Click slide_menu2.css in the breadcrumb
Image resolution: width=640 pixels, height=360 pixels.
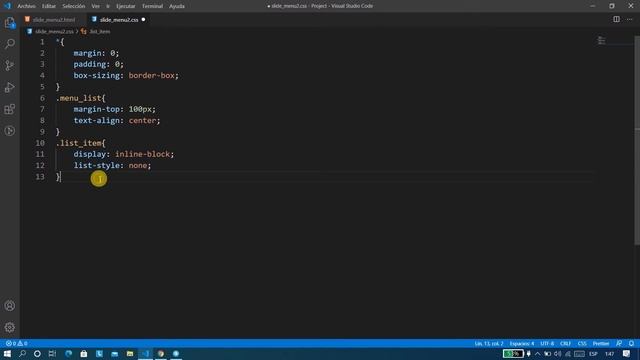[x=54, y=31]
